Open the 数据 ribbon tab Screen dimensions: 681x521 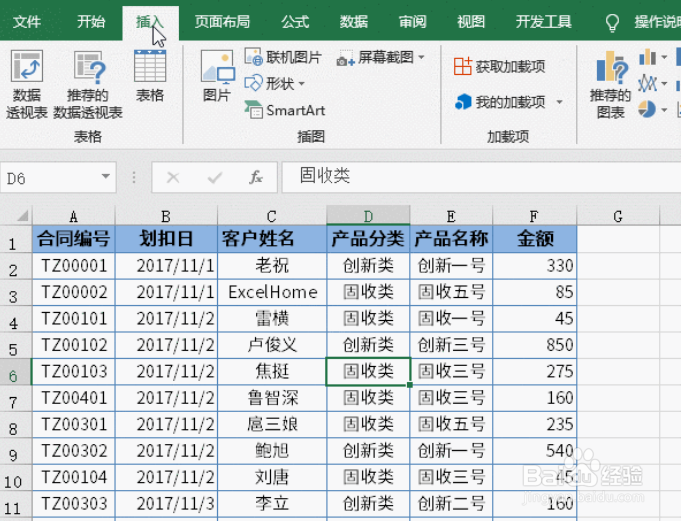pyautogui.click(x=354, y=22)
